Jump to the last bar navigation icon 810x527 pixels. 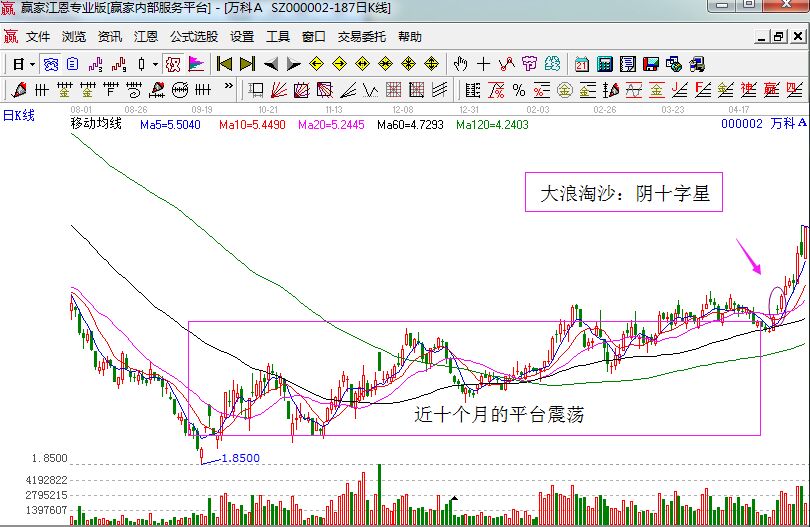click(x=247, y=64)
